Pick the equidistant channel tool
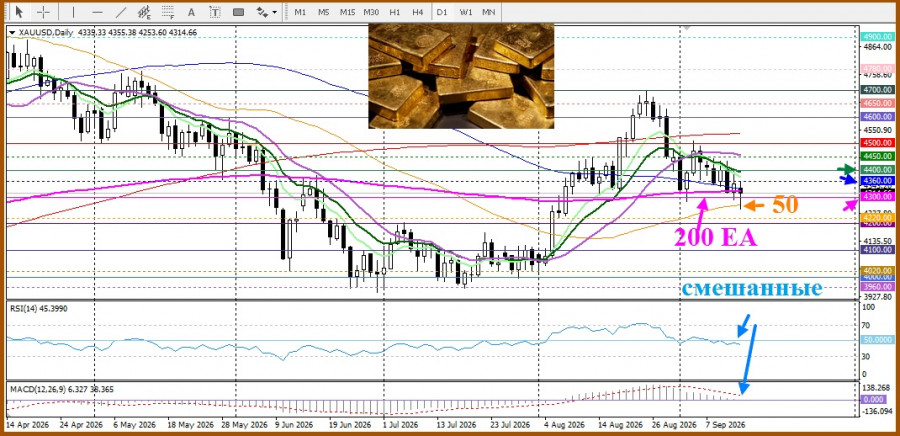This screenshot has height=436, width=900. coord(144,11)
